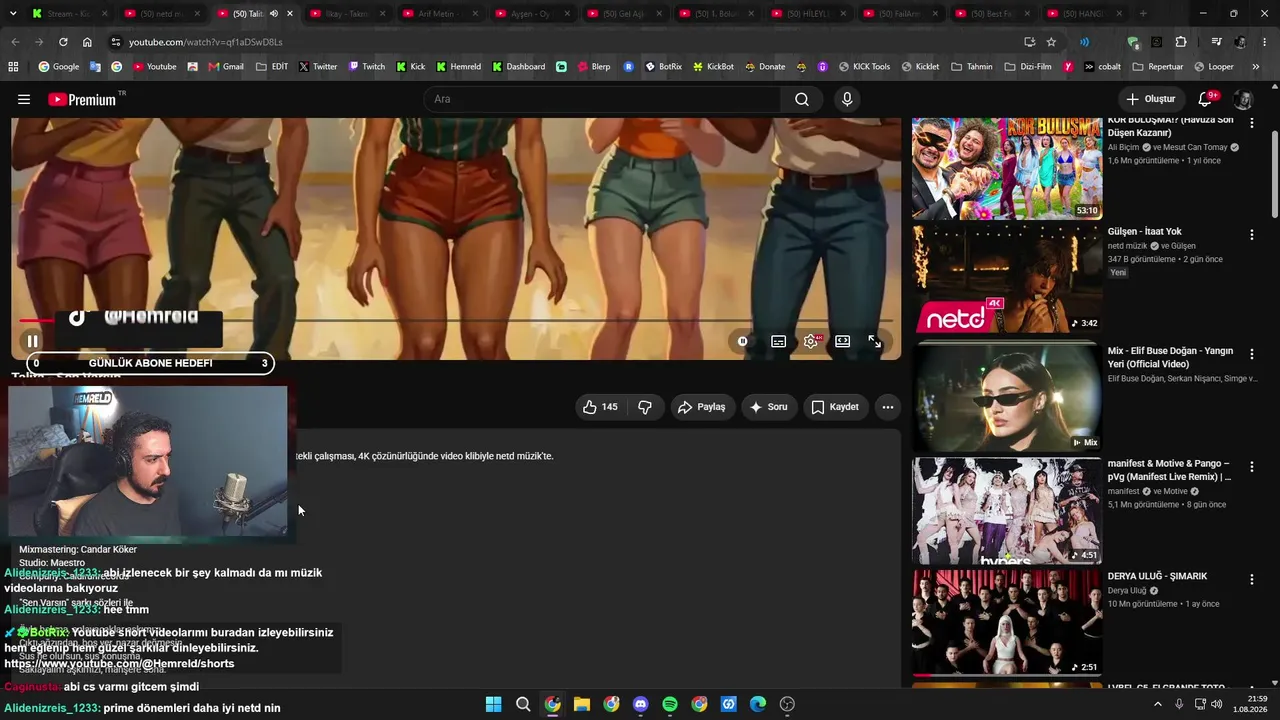Switch to the (50) HİLEYLE tab

tap(806, 14)
